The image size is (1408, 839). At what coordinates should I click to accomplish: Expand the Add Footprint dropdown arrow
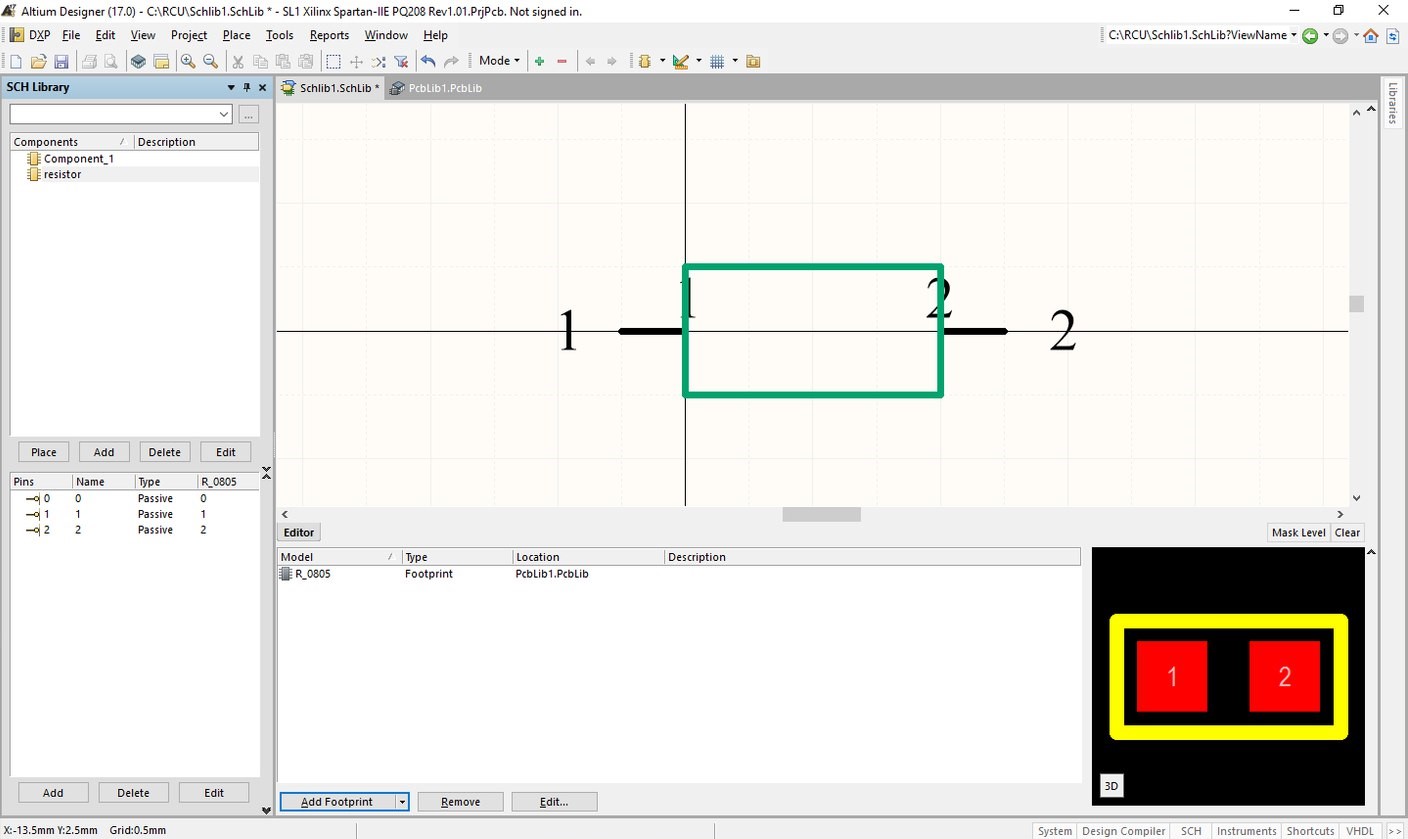(402, 802)
